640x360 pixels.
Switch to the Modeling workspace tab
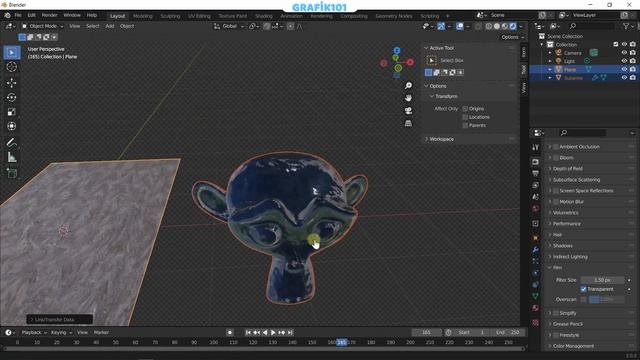[x=142, y=16]
